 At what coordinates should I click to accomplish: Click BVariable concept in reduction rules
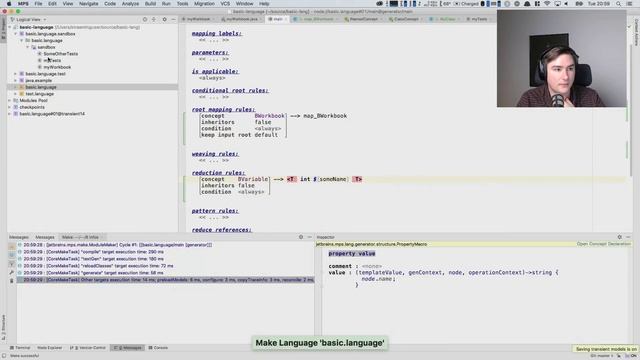(253, 179)
